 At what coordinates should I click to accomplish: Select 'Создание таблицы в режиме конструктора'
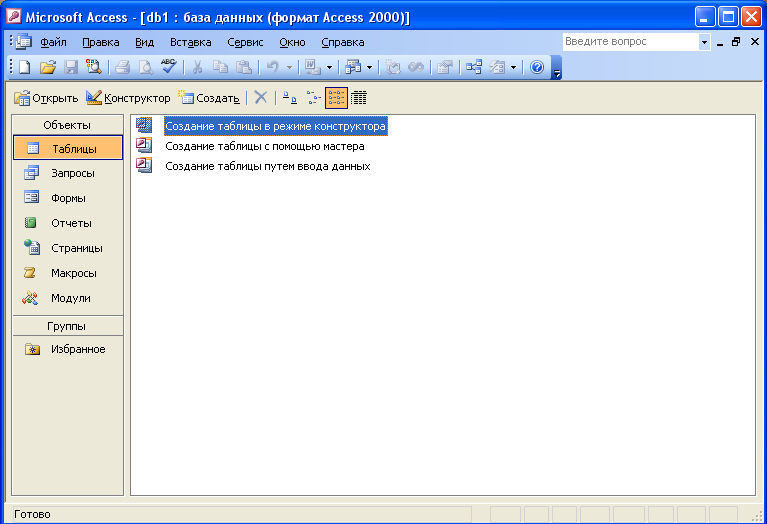tap(275, 126)
